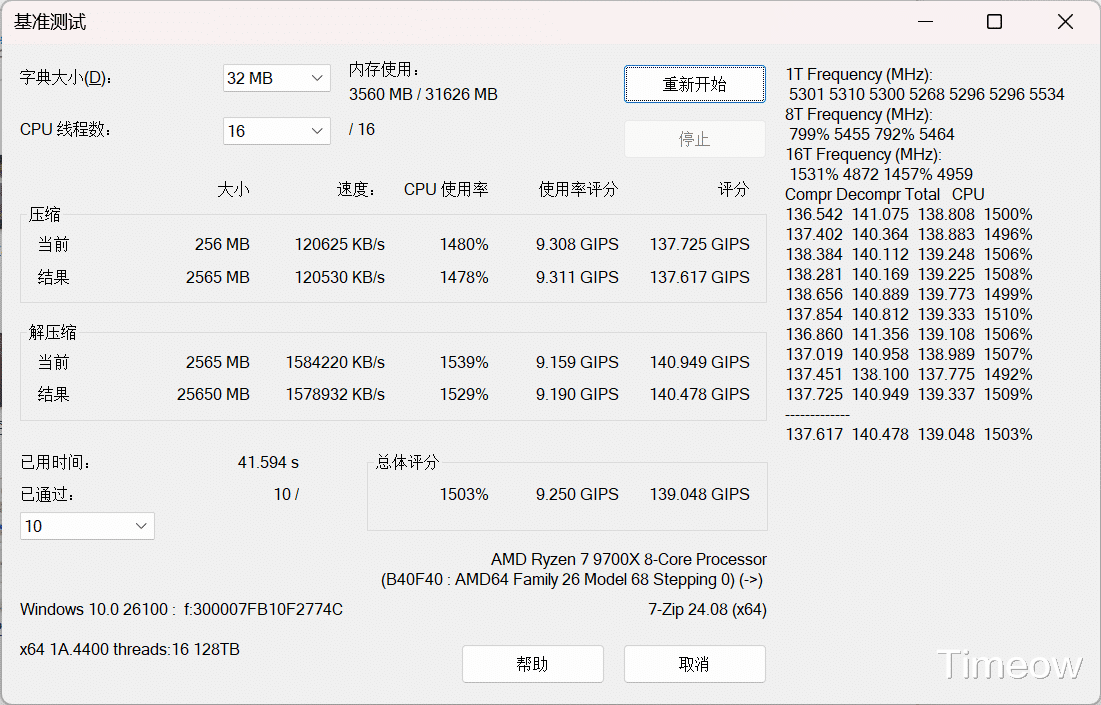Click compression current CPU usage 1480%

pos(464,244)
